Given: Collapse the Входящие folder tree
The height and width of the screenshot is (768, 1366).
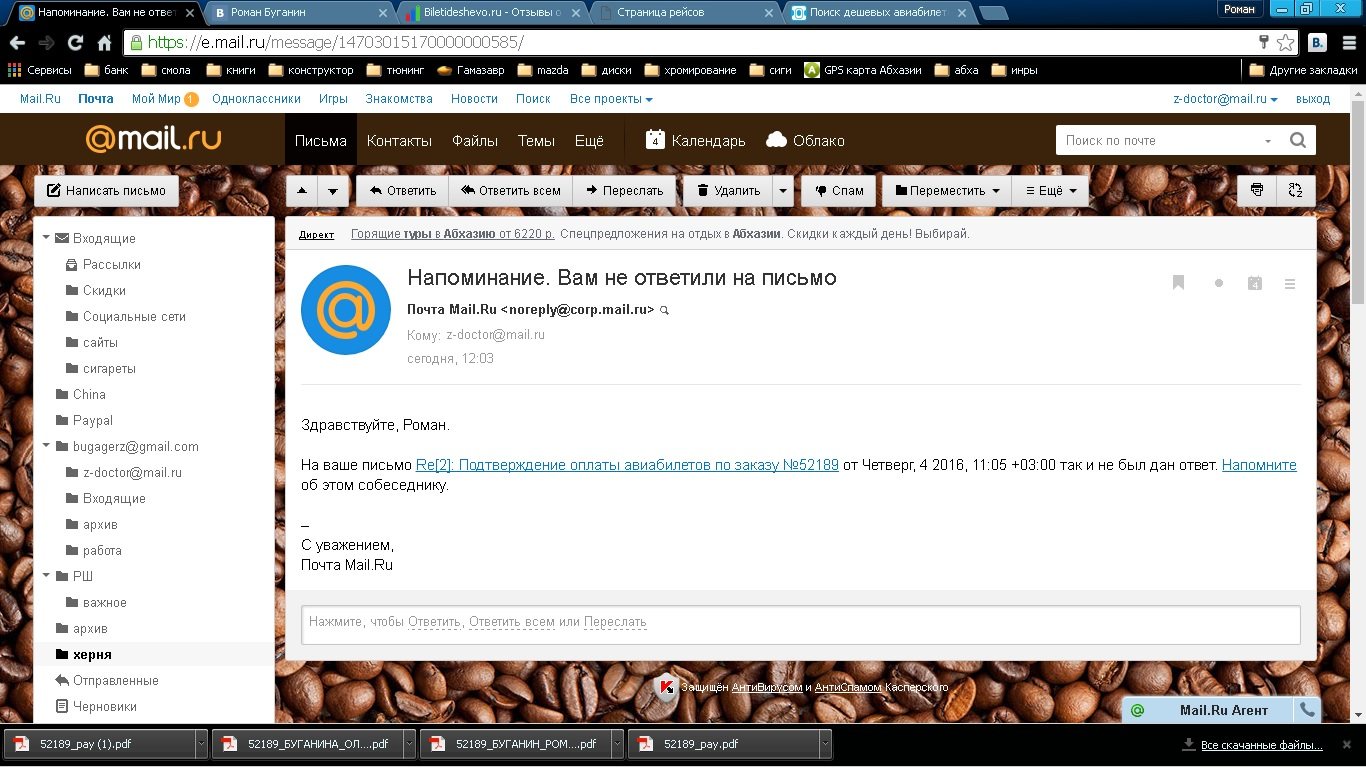Looking at the screenshot, I should click(x=46, y=238).
